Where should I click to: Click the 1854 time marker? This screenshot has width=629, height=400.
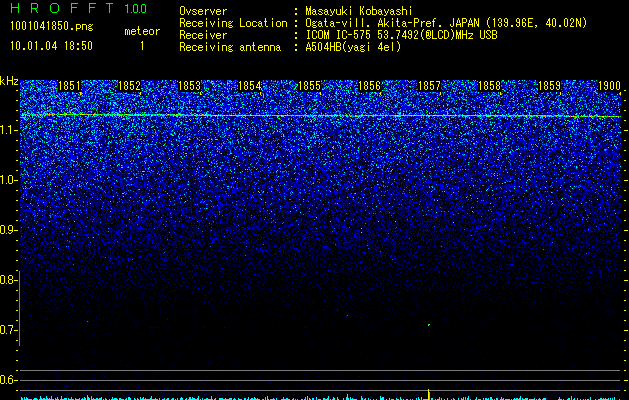coord(250,86)
